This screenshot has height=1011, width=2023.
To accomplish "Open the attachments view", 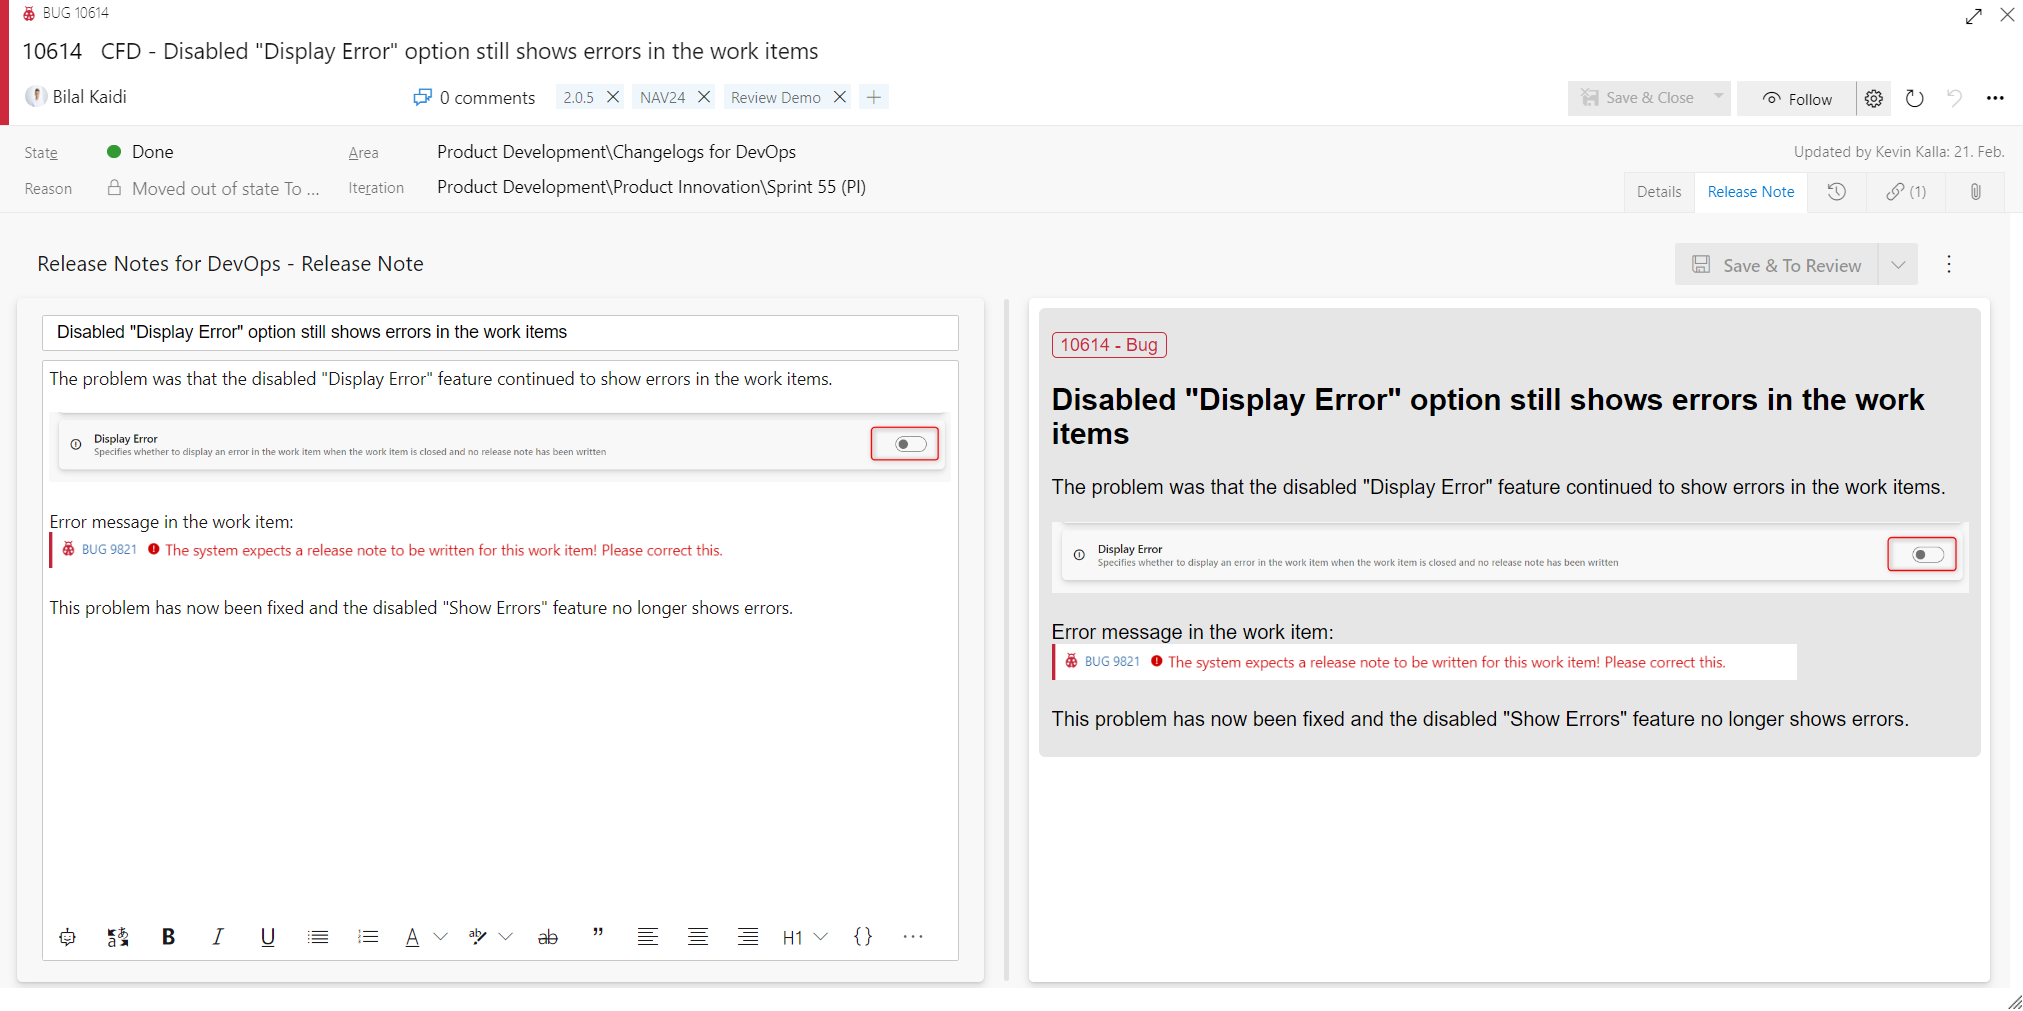I will [1975, 191].
